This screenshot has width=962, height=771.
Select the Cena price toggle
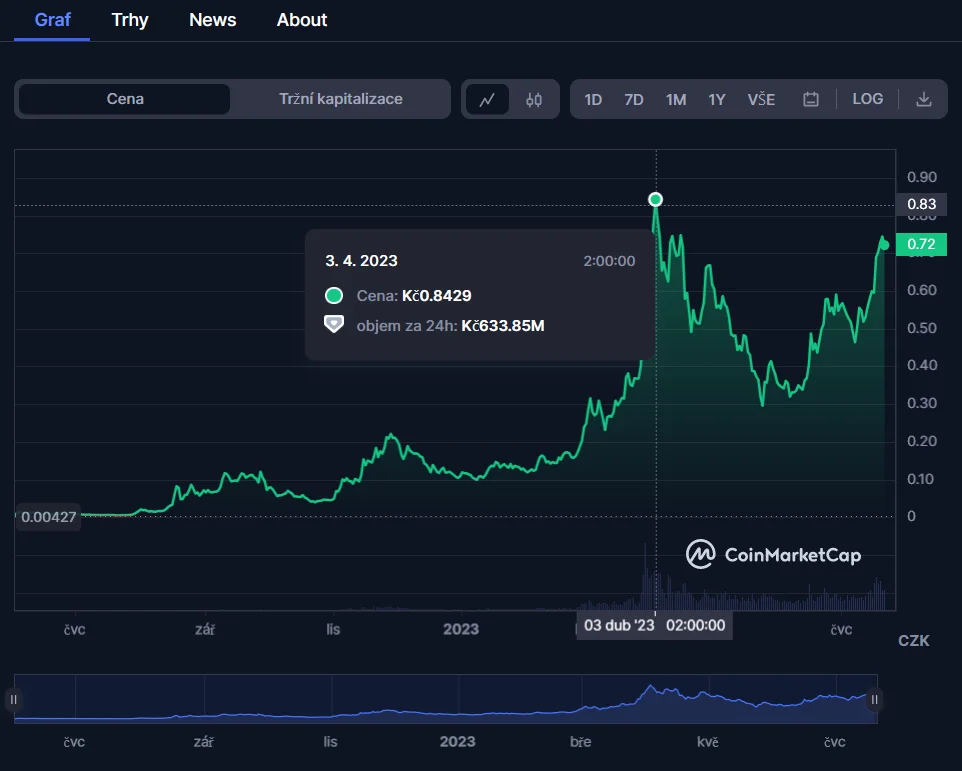(125, 99)
